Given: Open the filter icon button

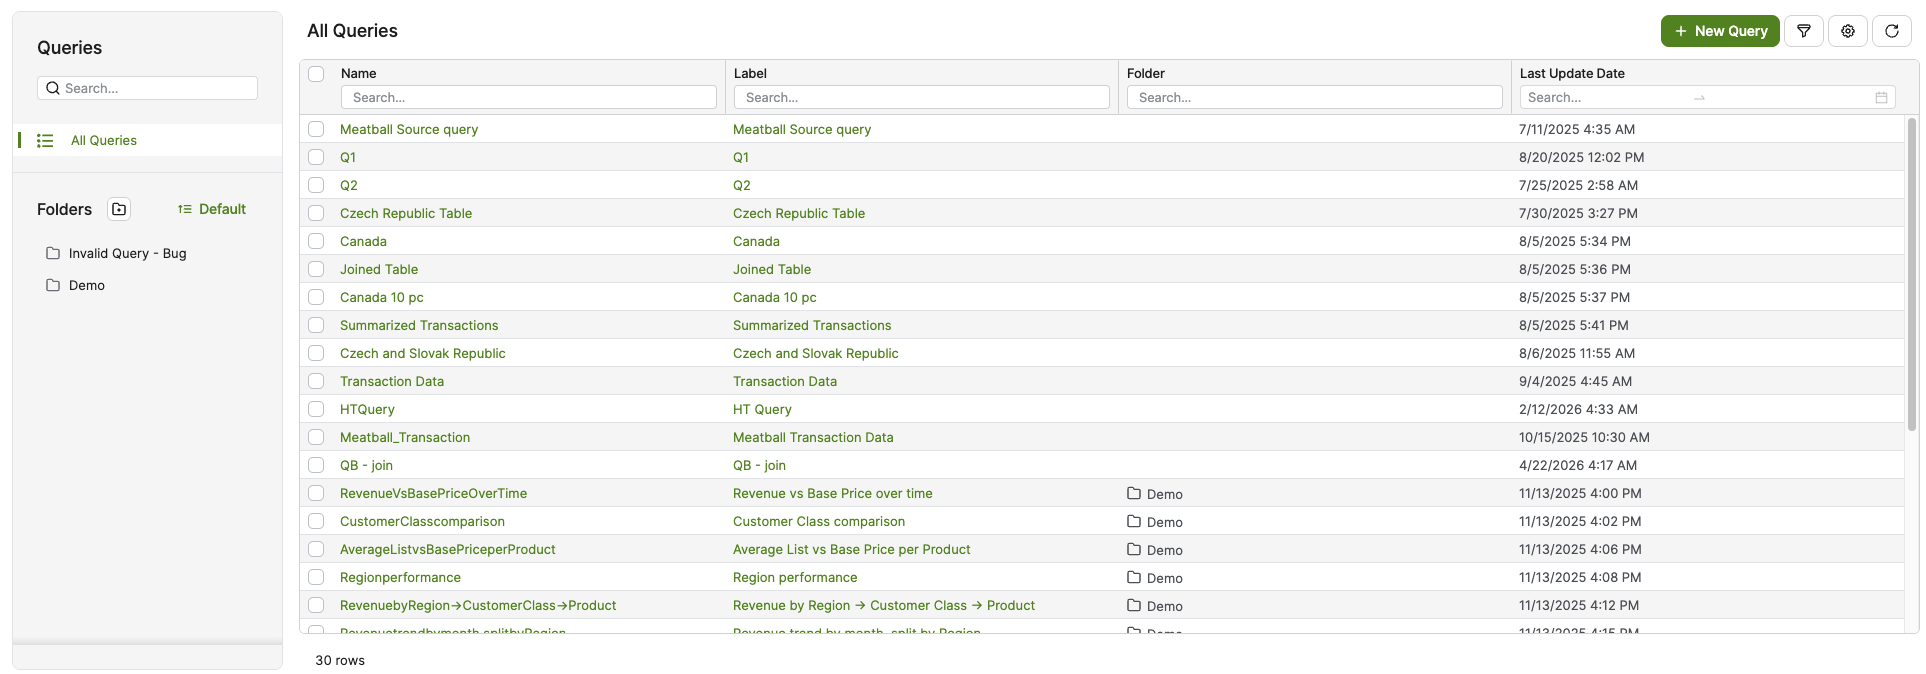Looking at the screenshot, I should pos(1804,31).
